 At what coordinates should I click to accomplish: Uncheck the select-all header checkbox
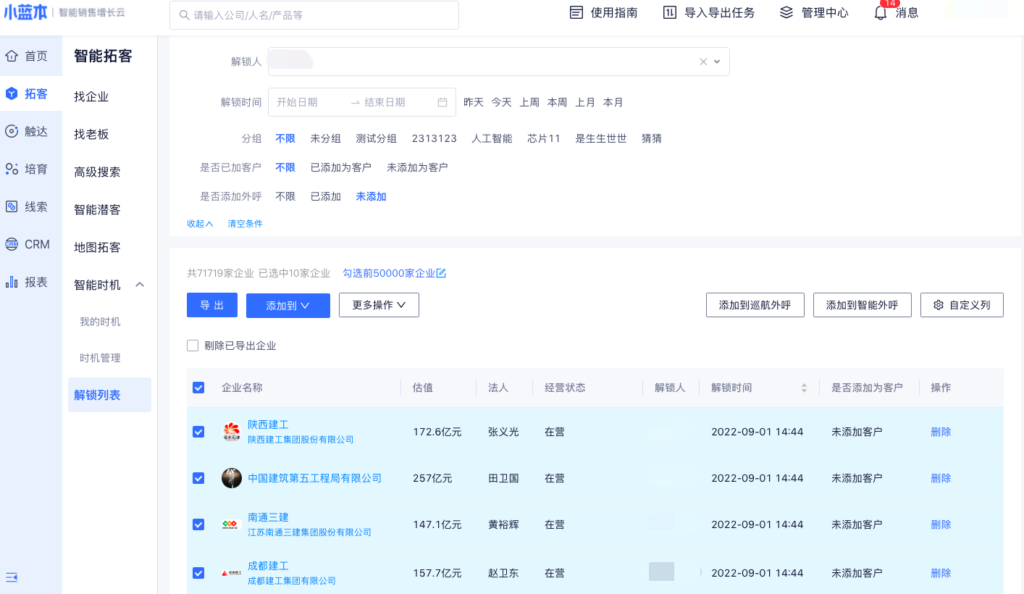pyautogui.click(x=198, y=388)
